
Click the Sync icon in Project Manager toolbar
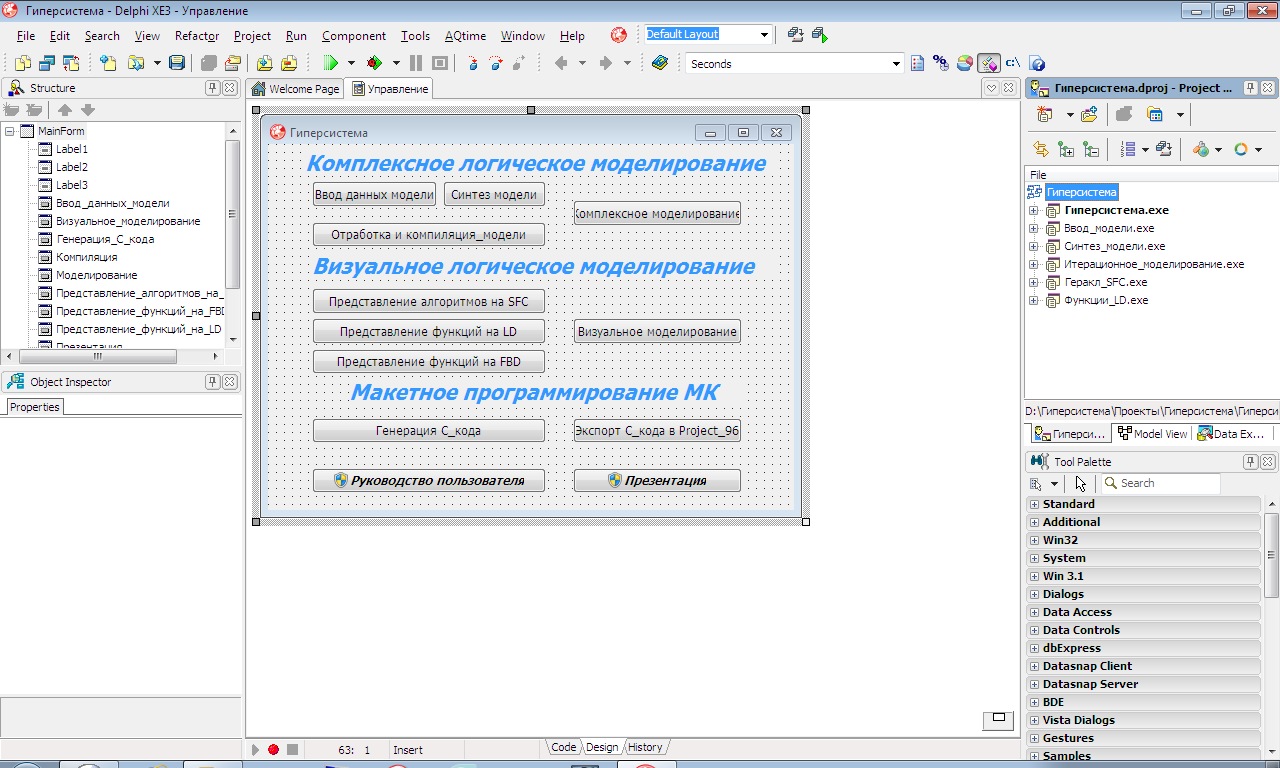tap(1041, 149)
